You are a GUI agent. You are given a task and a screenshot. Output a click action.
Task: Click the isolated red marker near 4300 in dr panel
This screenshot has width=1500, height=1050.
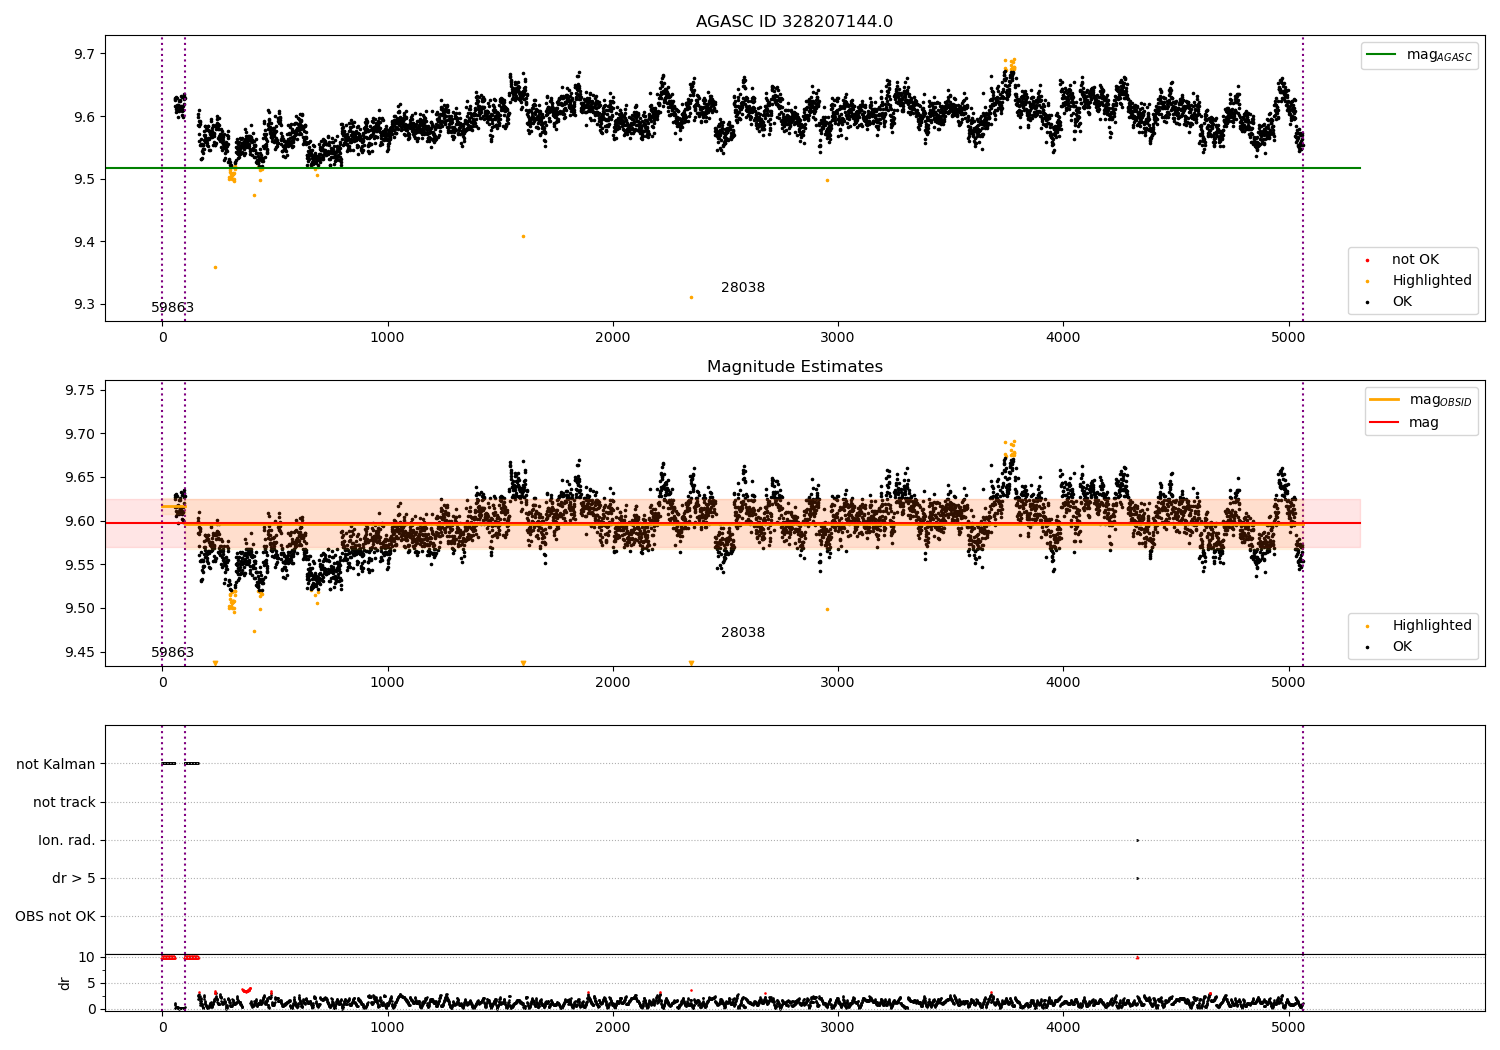[1137, 958]
